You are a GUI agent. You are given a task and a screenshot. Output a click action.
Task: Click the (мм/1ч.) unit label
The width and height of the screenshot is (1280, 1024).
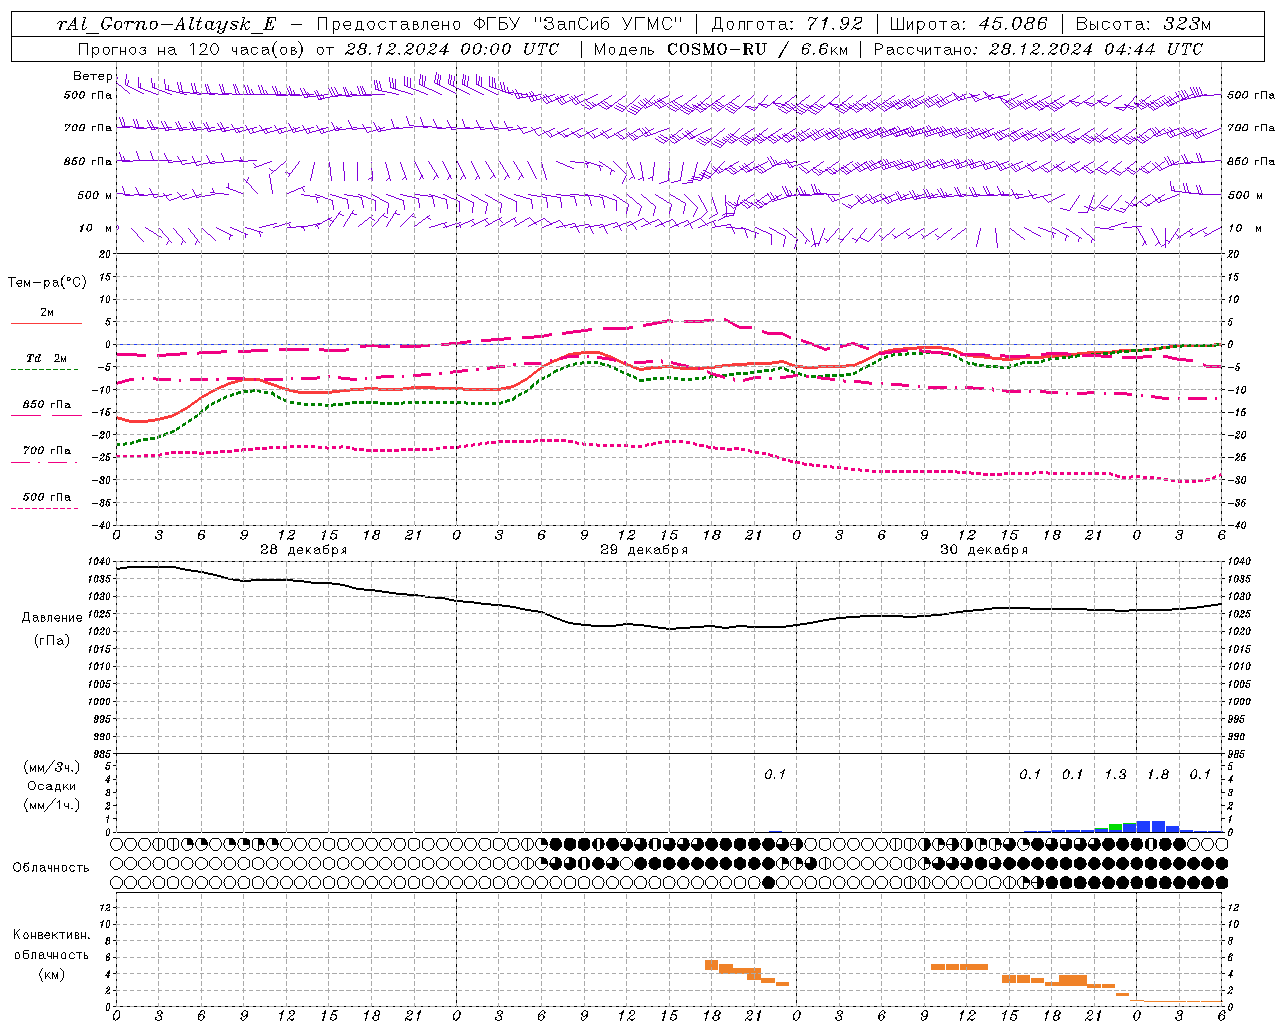coord(52,805)
